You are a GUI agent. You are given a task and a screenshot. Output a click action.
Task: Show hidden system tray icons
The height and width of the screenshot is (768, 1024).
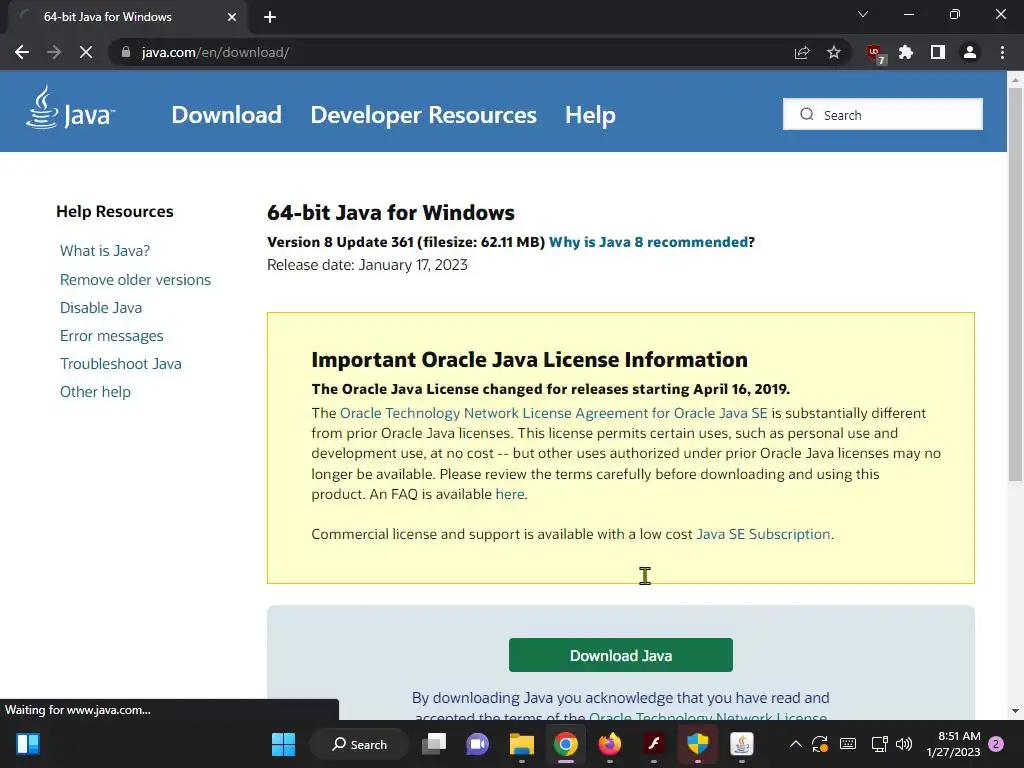[795, 744]
